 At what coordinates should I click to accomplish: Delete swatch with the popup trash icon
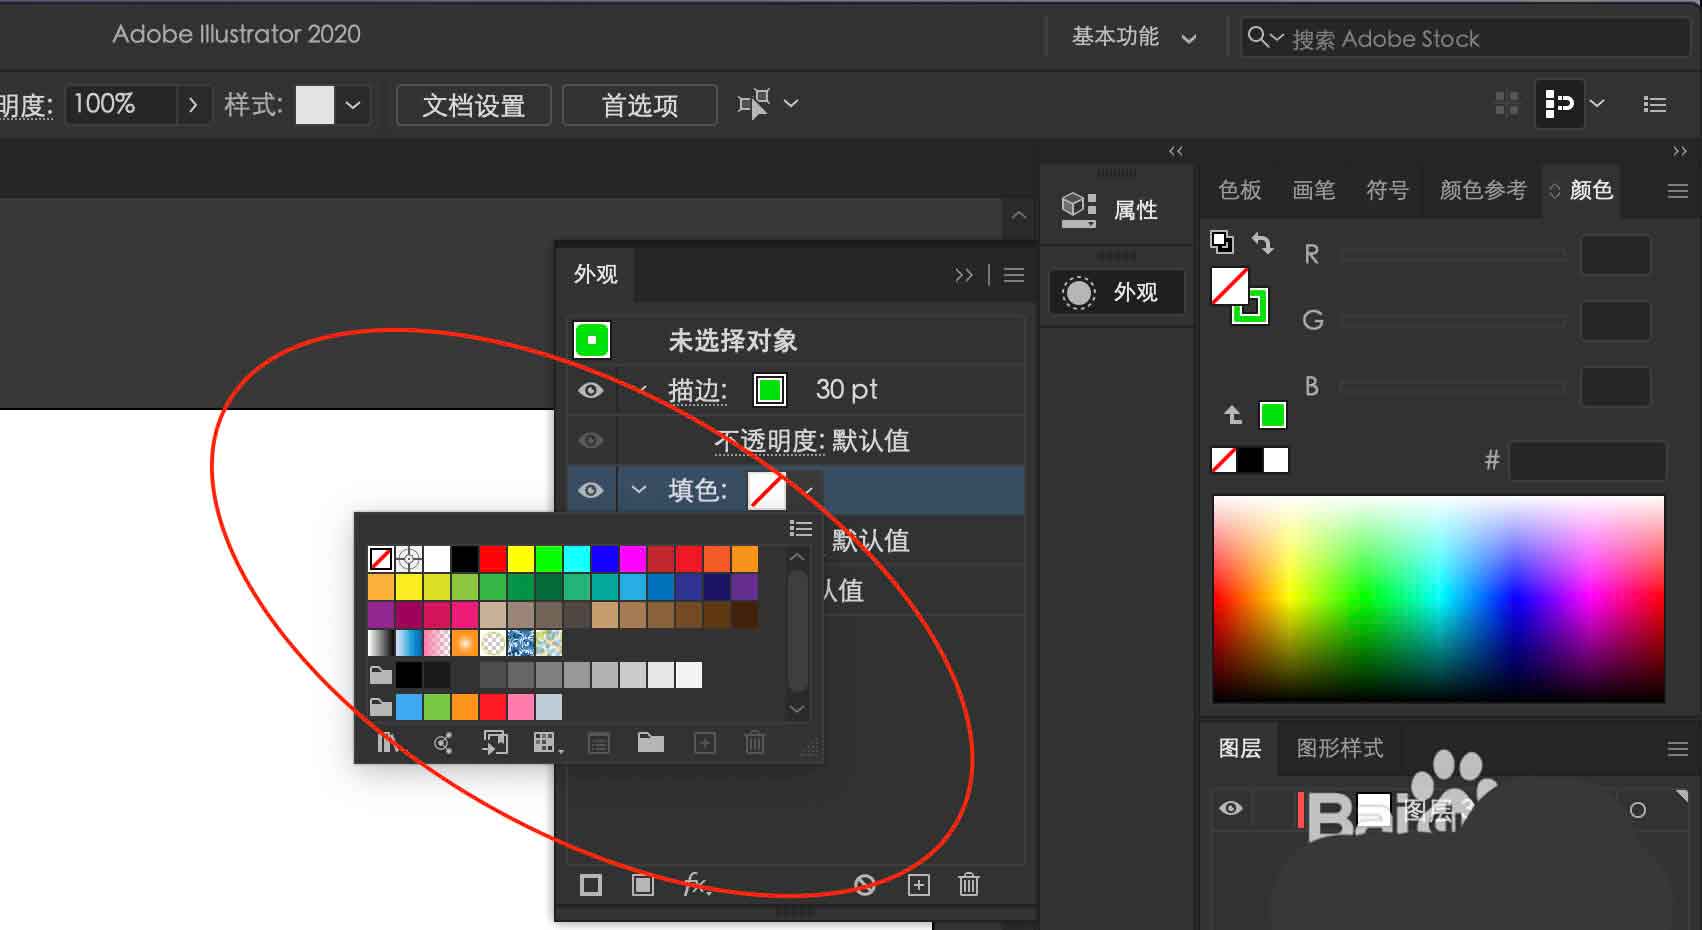point(755,742)
